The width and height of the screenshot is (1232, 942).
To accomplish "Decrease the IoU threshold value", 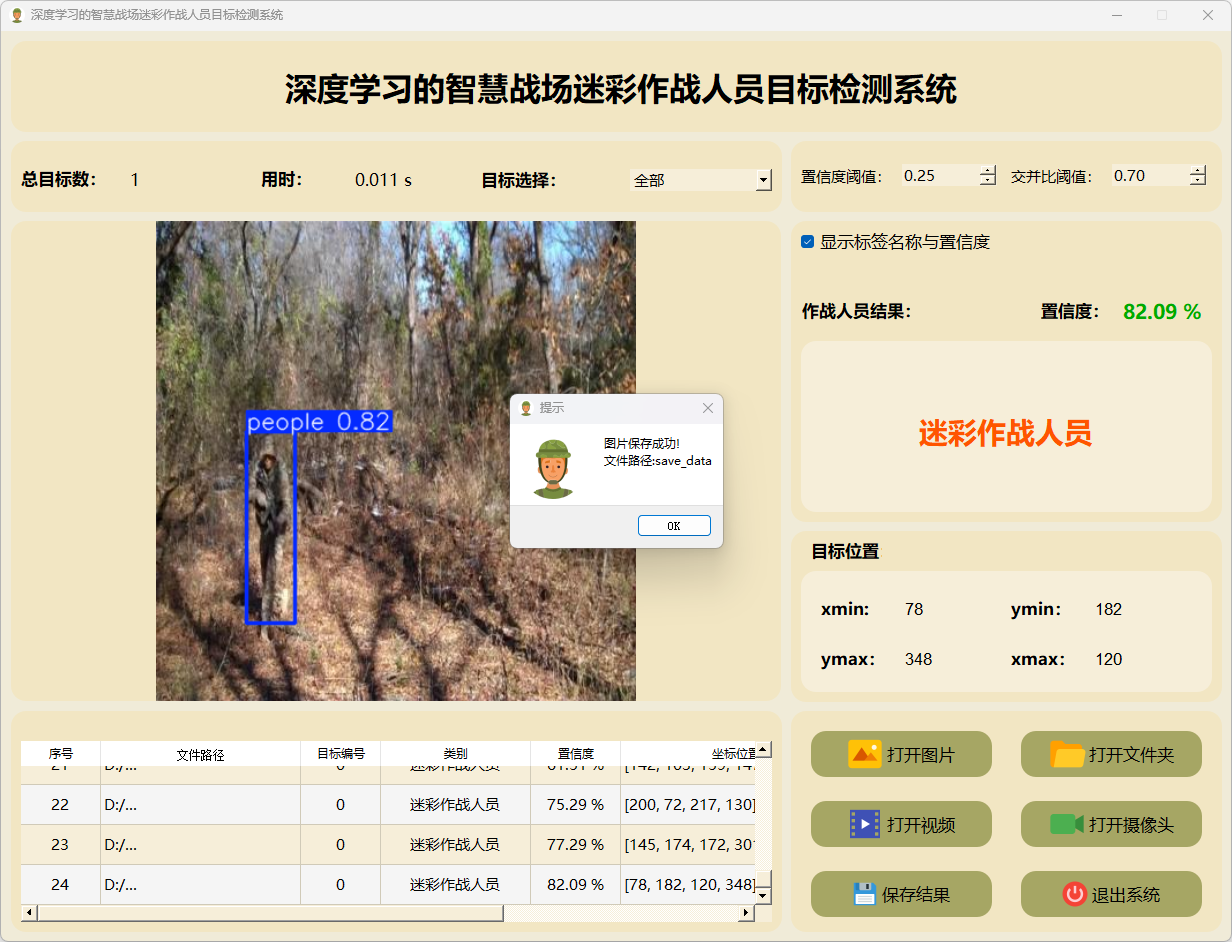I will 1198,181.
